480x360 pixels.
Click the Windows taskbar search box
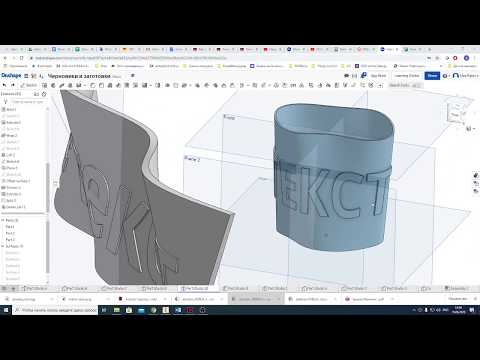[55, 310]
